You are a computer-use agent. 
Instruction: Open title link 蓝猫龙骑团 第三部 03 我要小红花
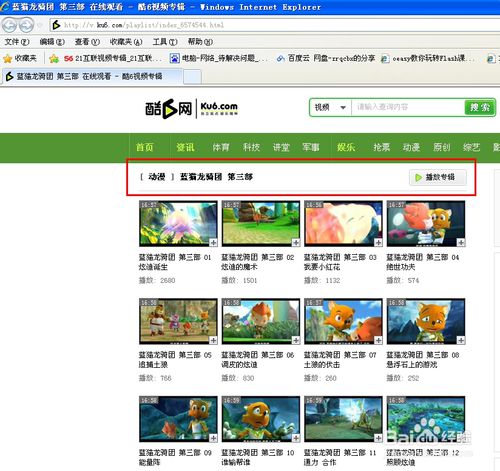340,262
